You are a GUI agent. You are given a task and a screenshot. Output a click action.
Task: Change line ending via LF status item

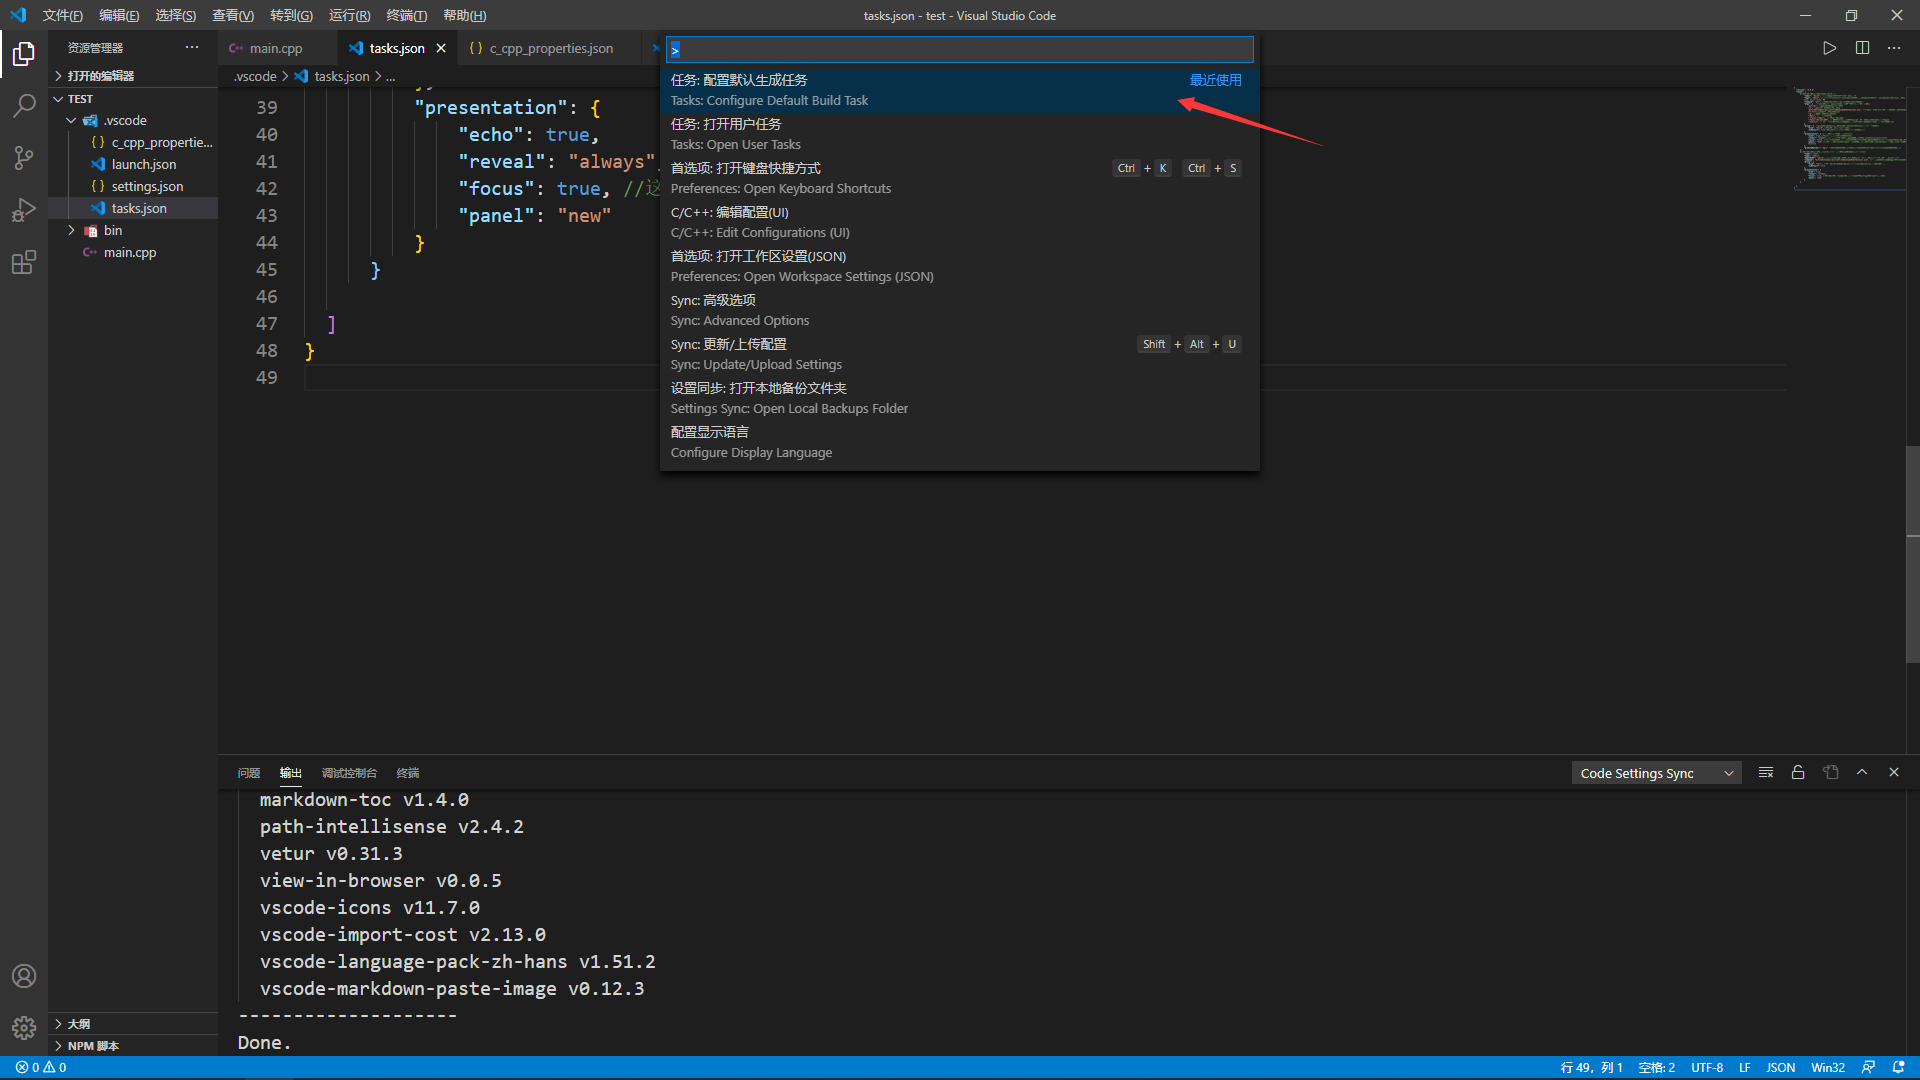coord(1745,1067)
